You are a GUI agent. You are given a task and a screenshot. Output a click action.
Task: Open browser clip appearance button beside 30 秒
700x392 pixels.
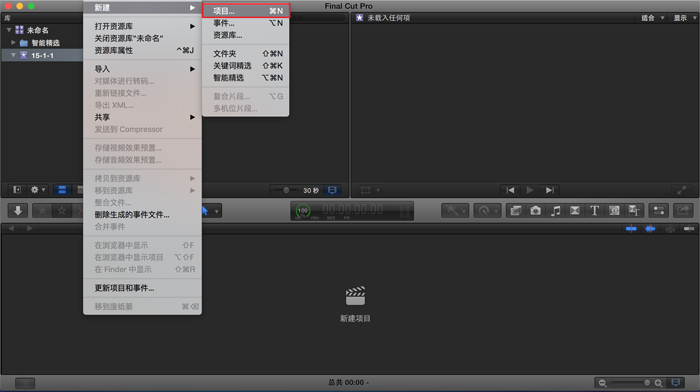click(332, 190)
